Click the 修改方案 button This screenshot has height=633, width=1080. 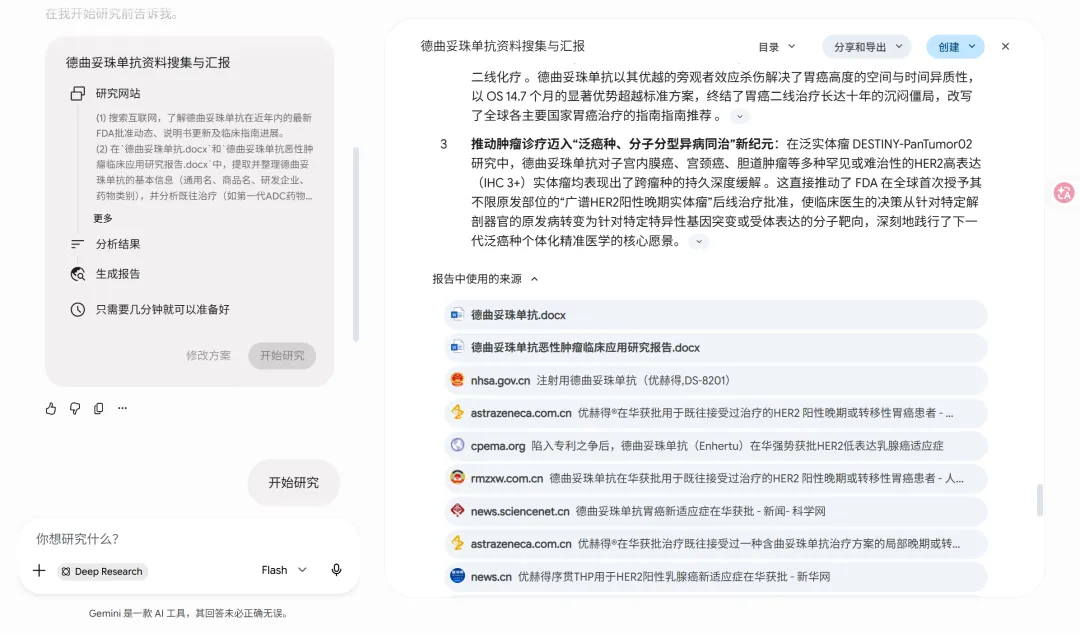coord(209,355)
